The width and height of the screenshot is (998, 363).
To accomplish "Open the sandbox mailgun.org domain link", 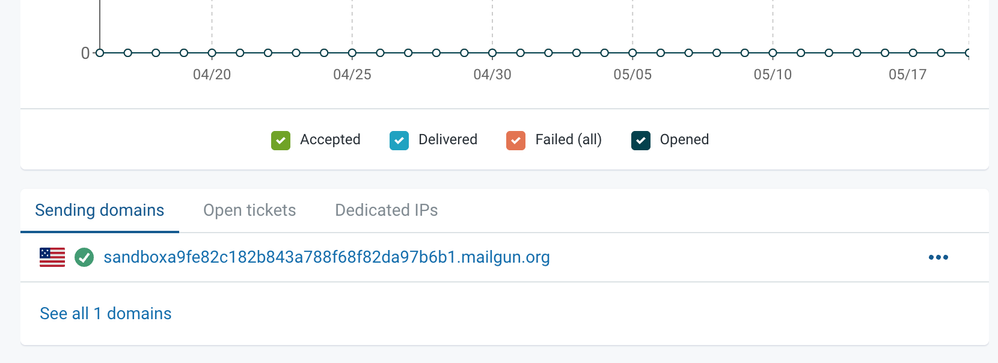I will 327,257.
